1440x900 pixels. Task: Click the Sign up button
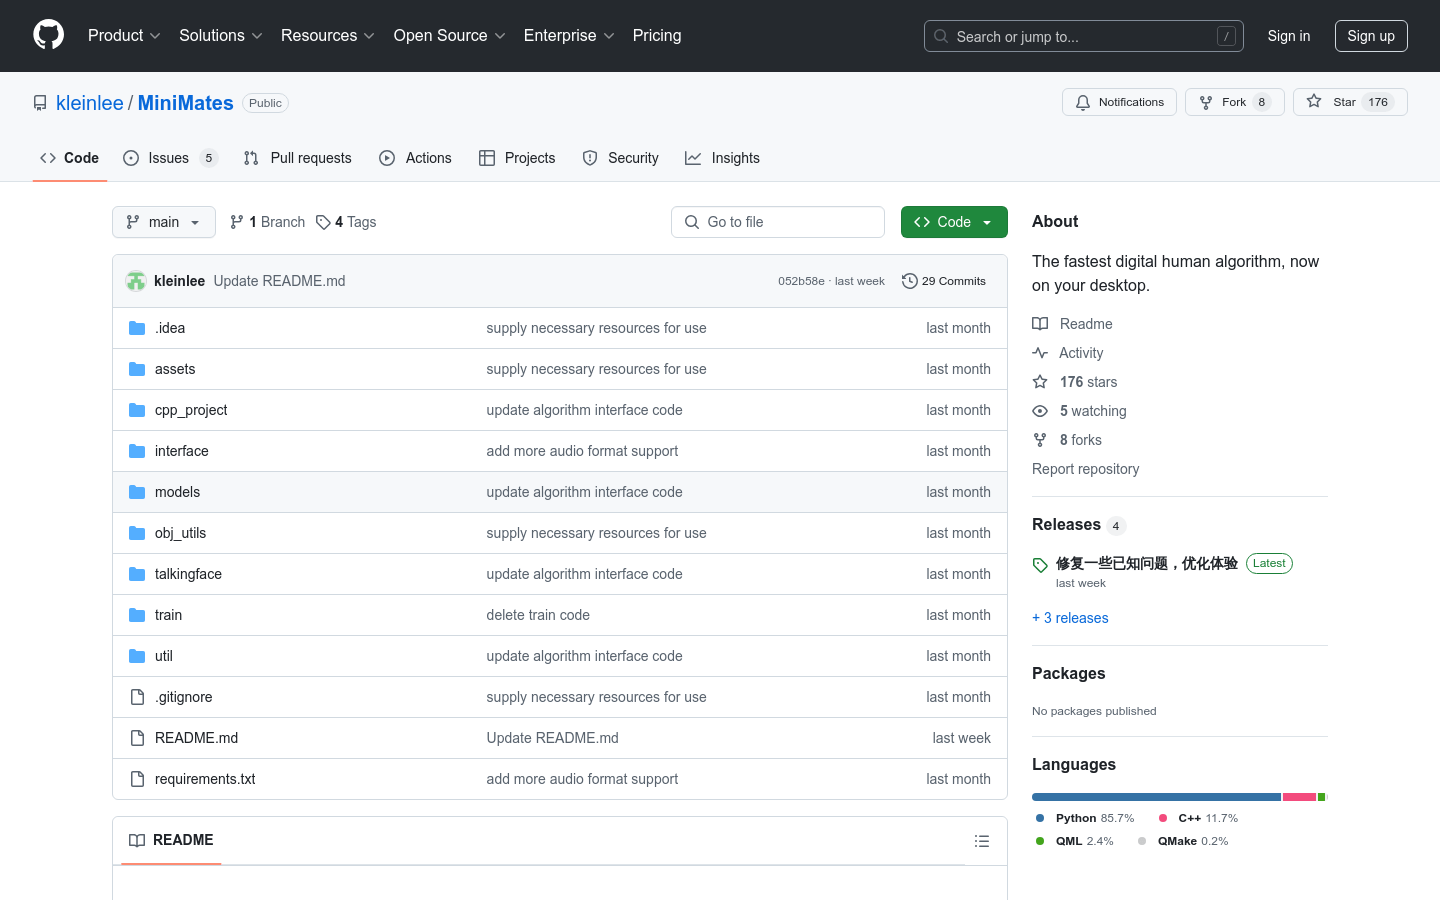(x=1371, y=36)
